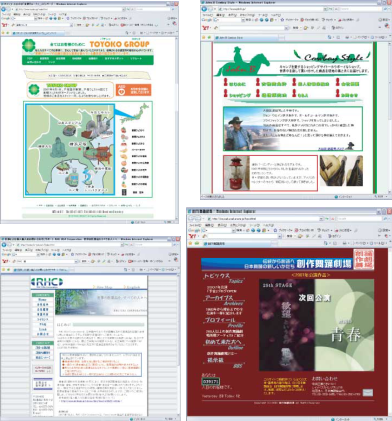Viewport: 392px width, 421px height.
Task: Open Favorites star in TOYOKO GROUP window
Action: pos(3,33)
